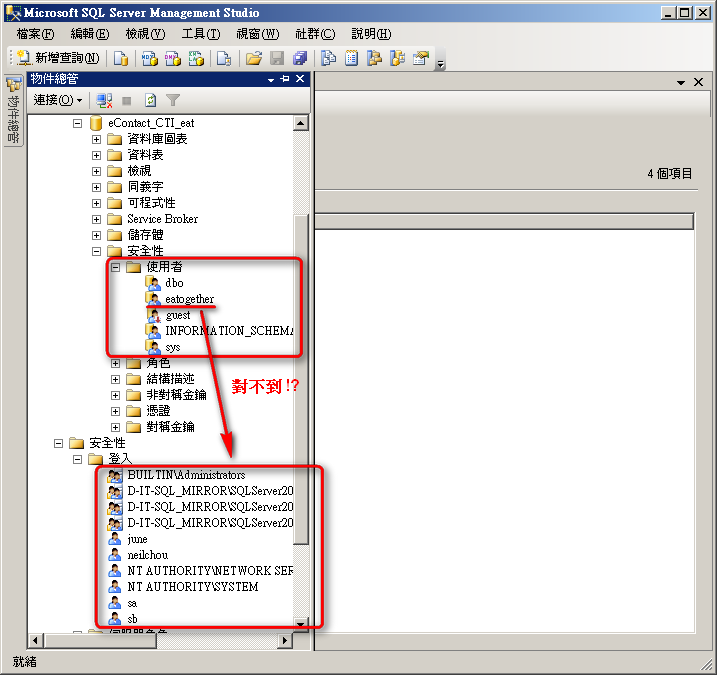Click the Summary toolbar icon
717x675 pixels.
pos(351,58)
